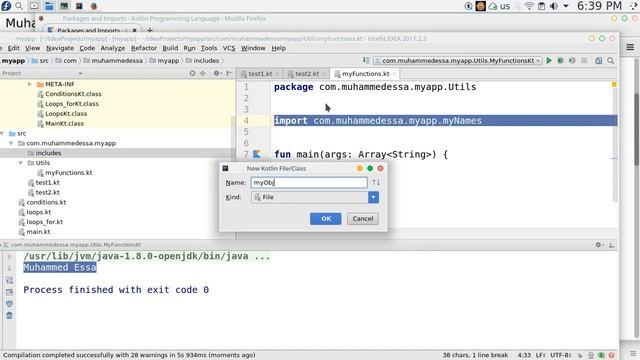Expand system tray arrow in top panel
This screenshot has height=360, width=640.
[x=566, y=6]
